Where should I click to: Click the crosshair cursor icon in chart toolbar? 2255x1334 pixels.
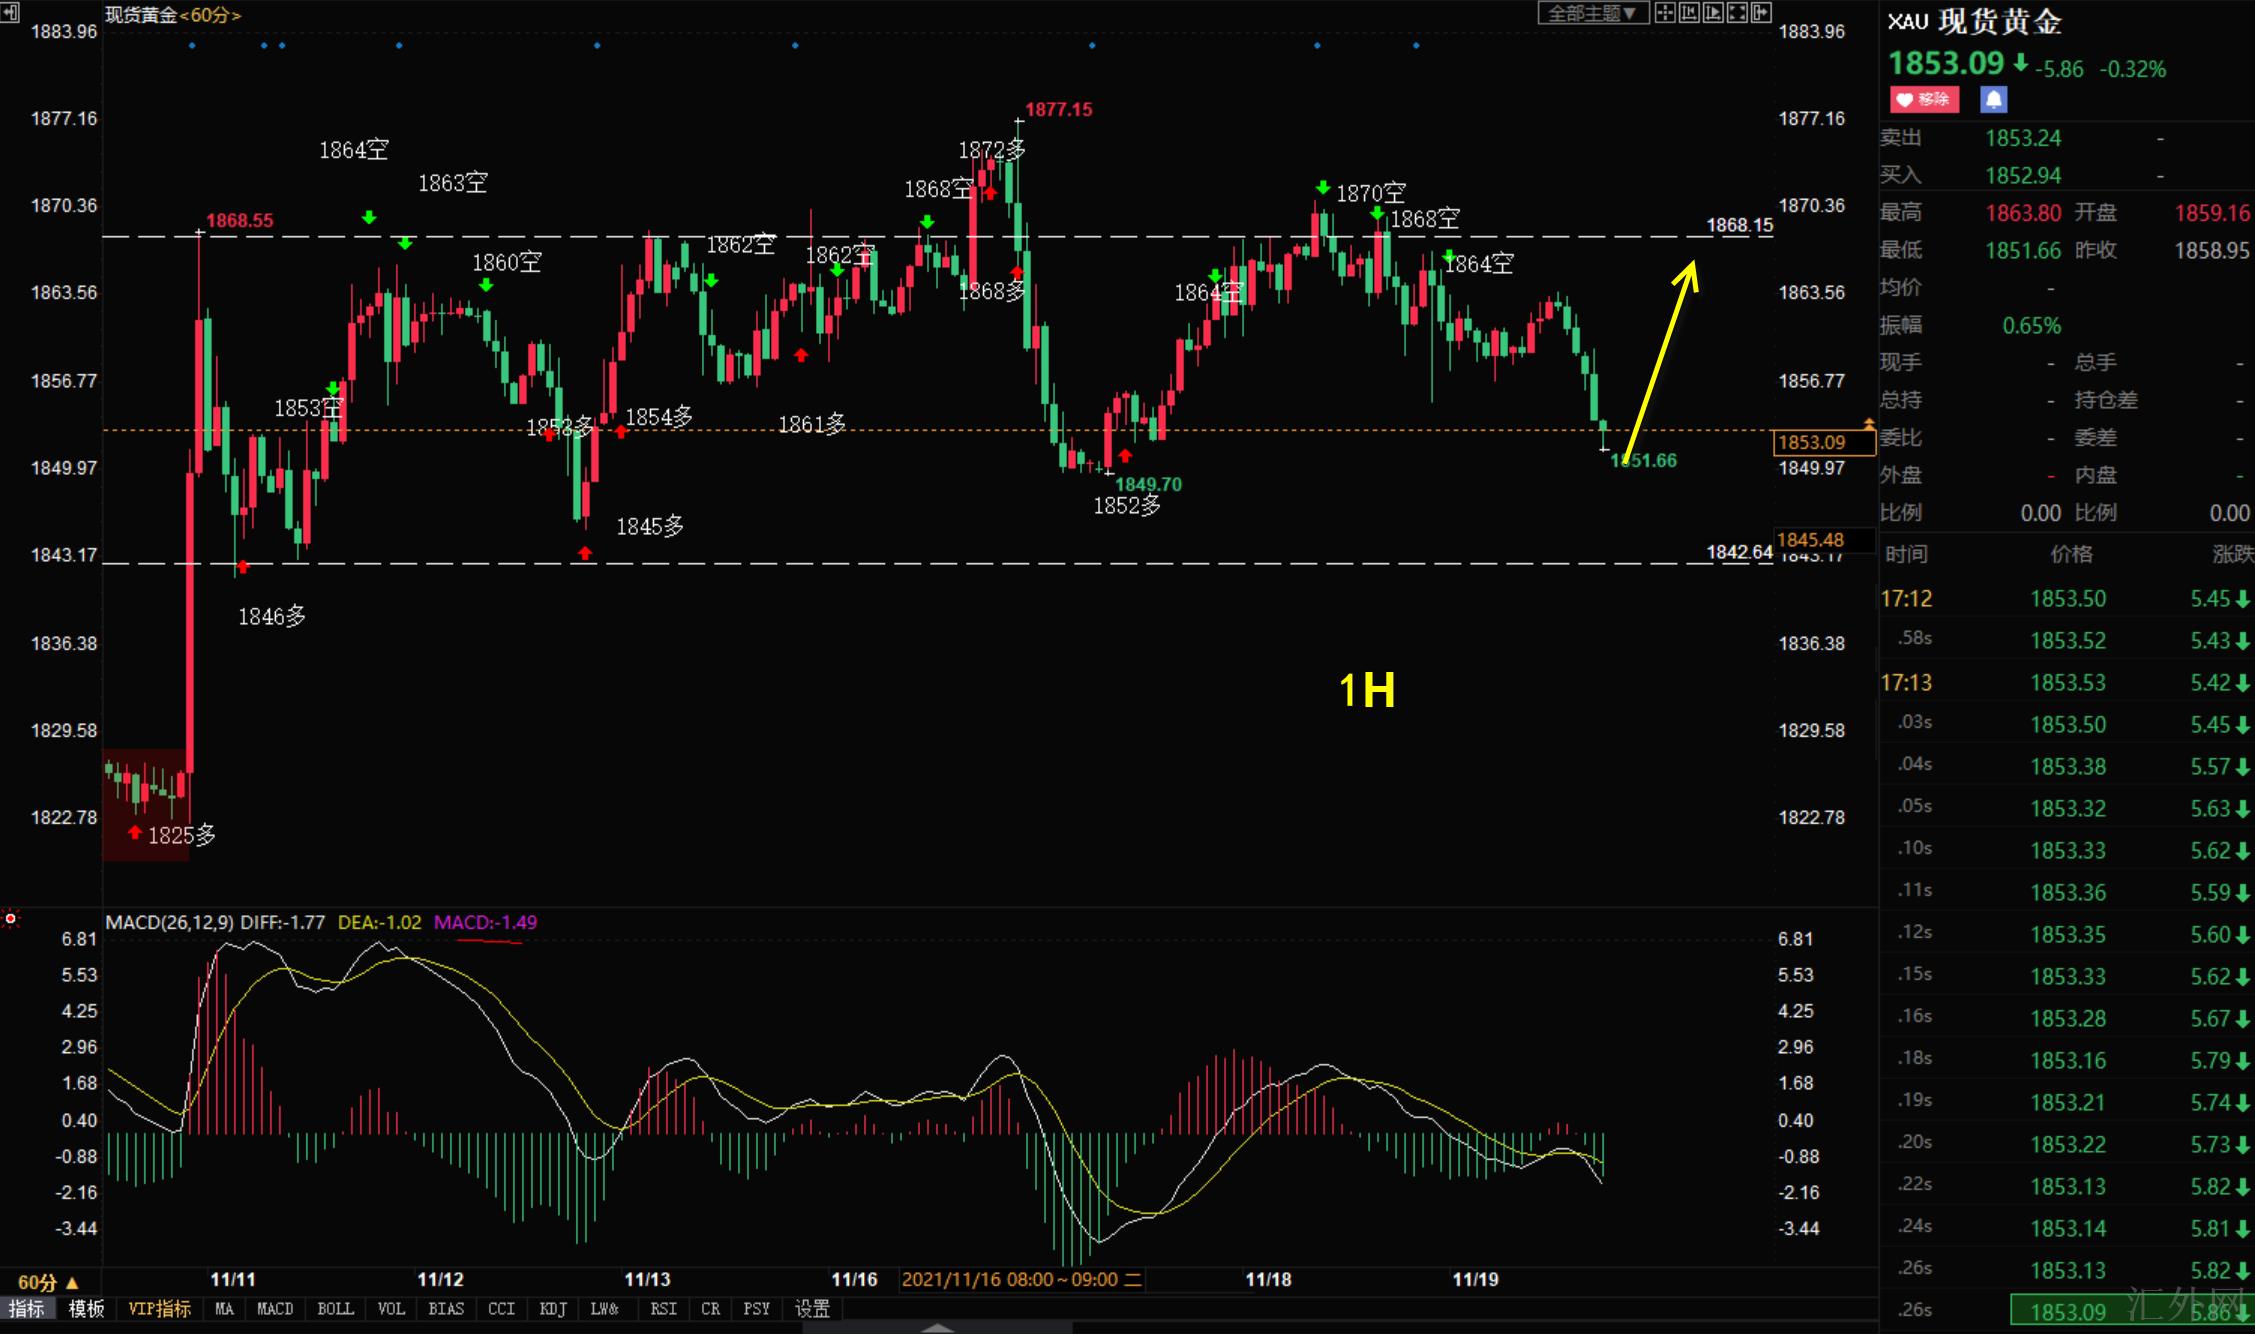(1665, 13)
